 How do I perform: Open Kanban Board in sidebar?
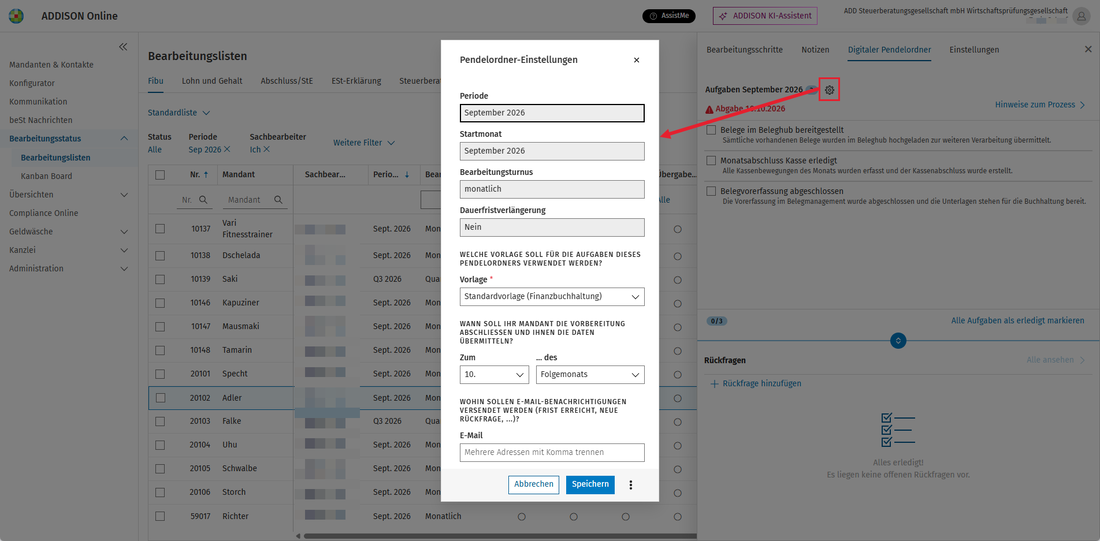tap(46, 176)
